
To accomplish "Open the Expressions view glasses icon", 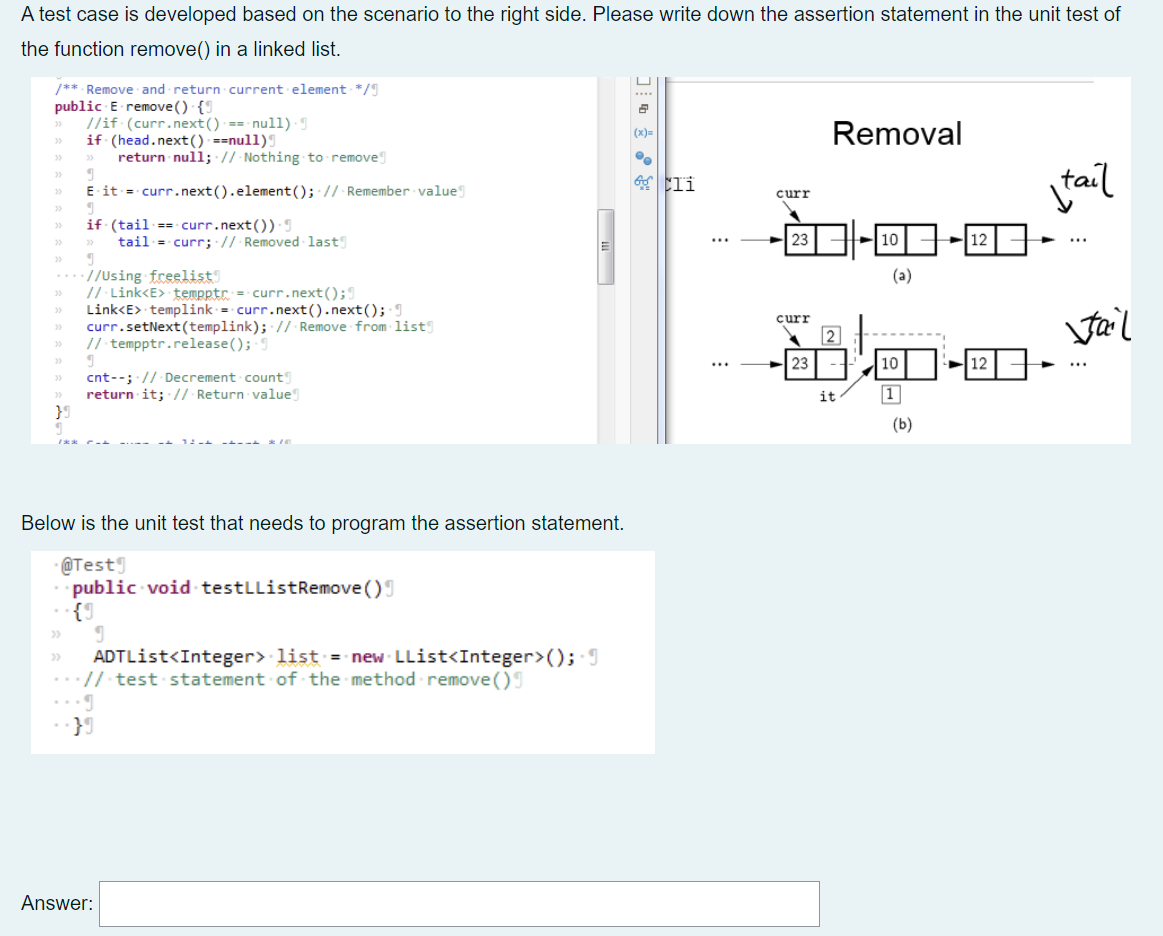I will [643, 182].
